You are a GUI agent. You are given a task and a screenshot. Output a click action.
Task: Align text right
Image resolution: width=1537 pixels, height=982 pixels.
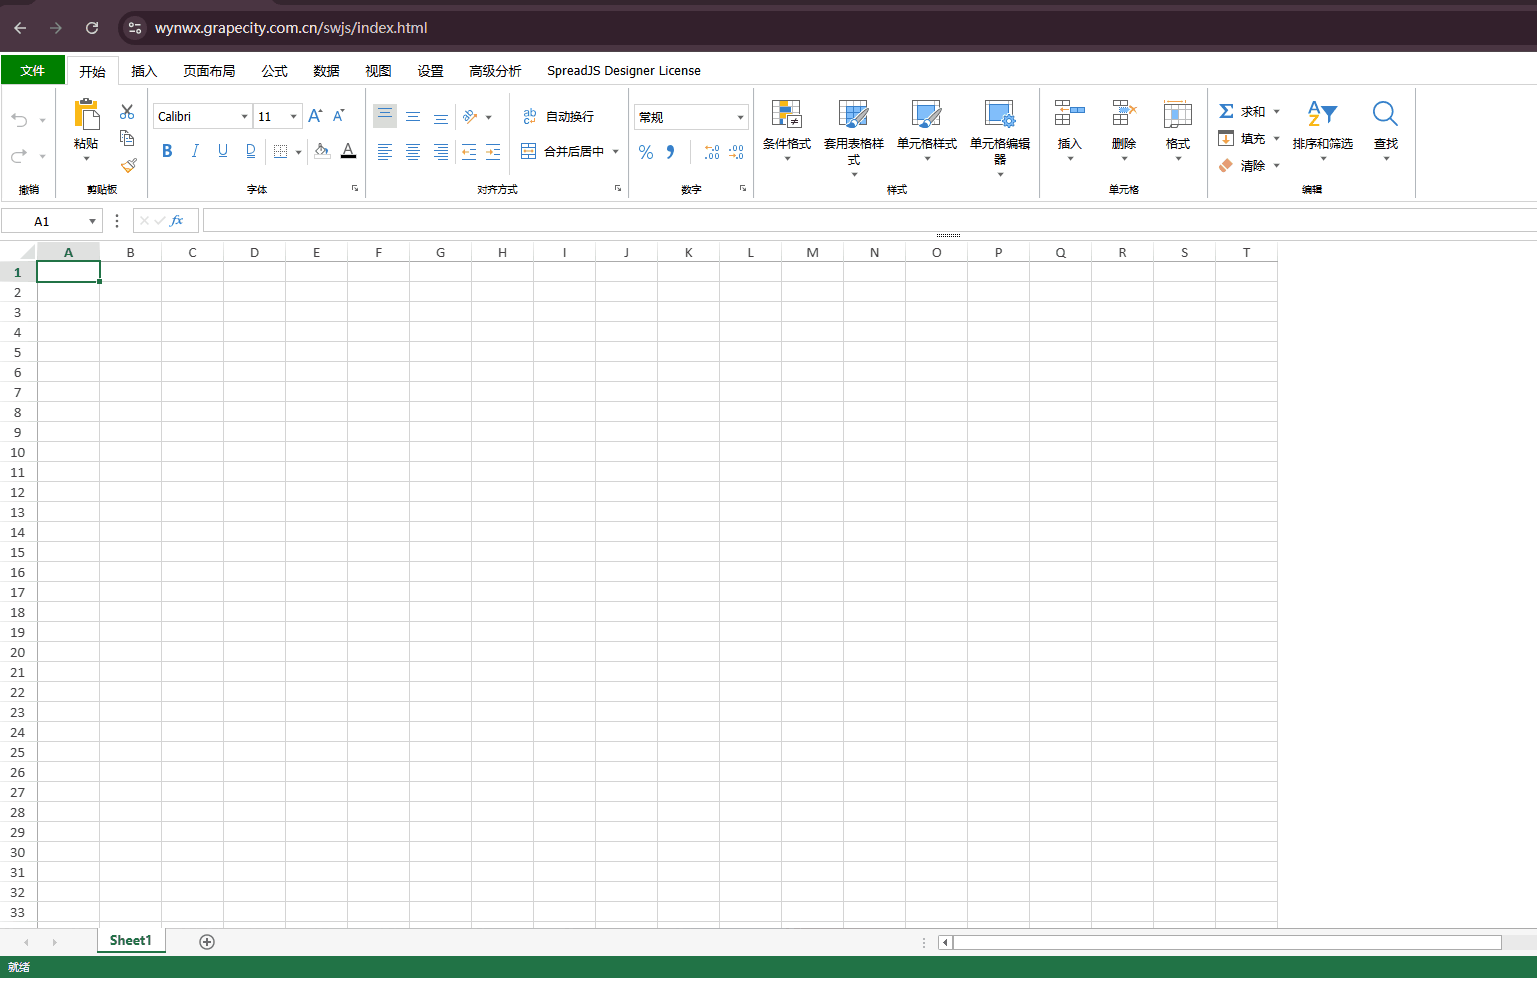pyautogui.click(x=441, y=152)
